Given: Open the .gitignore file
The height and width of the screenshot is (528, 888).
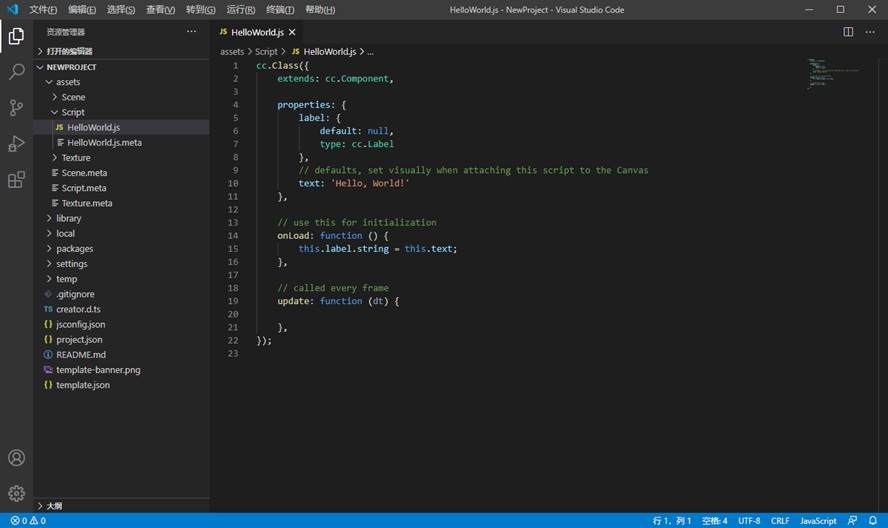Looking at the screenshot, I should [121, 294].
